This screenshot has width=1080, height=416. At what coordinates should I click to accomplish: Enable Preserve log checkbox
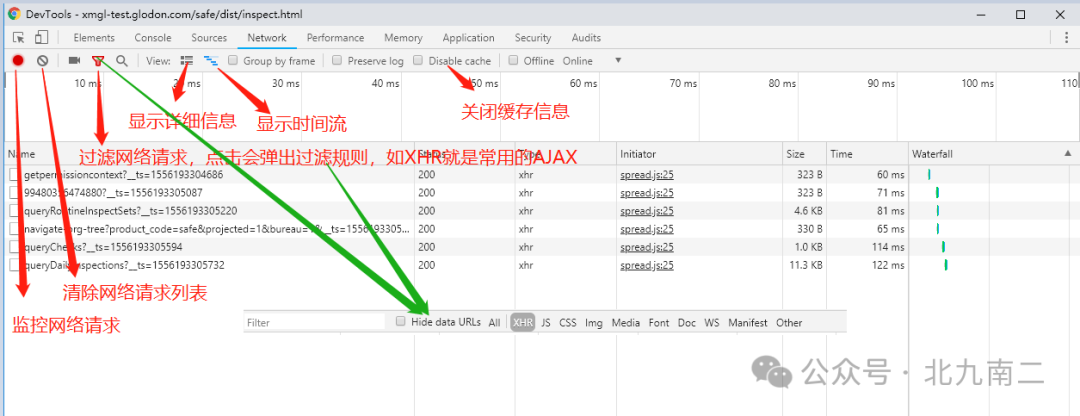tap(337, 61)
